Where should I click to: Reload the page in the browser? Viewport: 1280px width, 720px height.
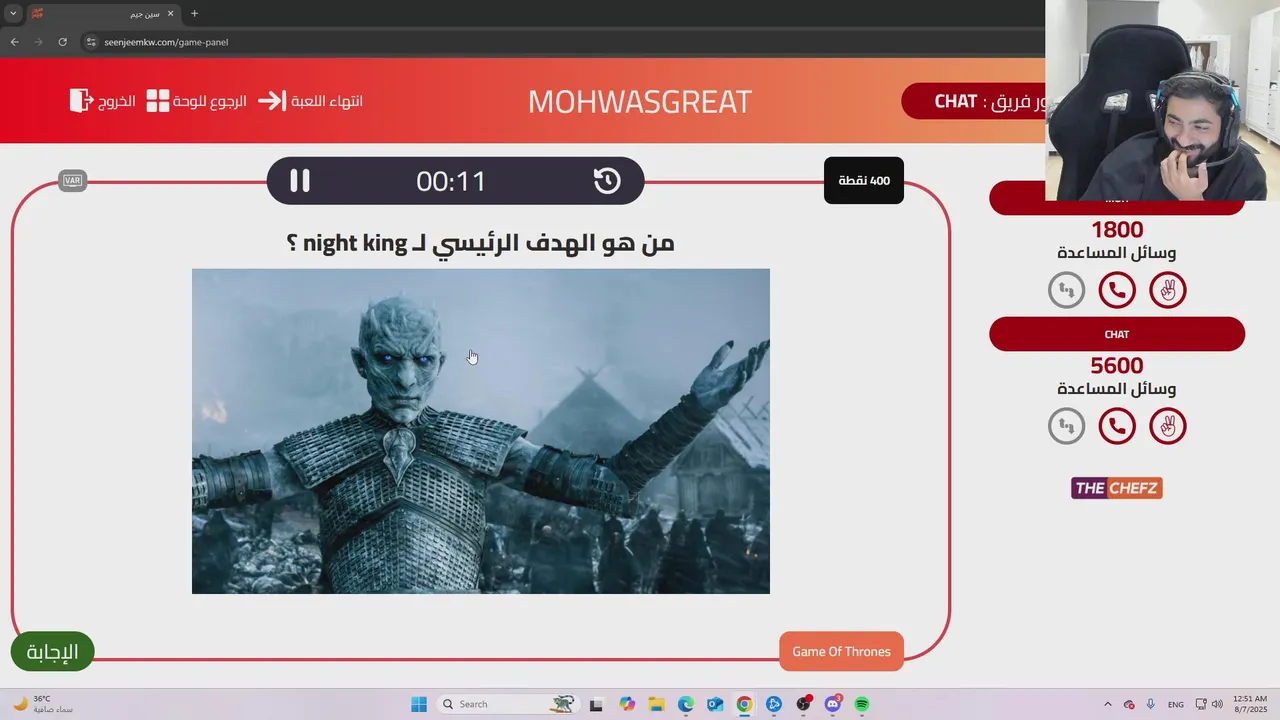pos(62,42)
